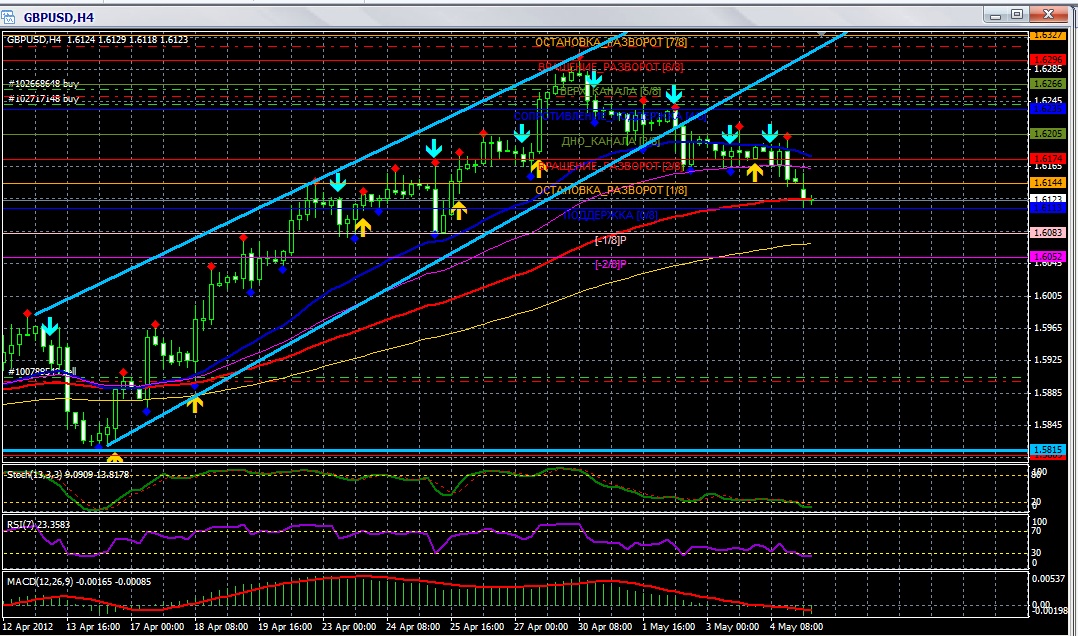Click the 1.5845 price scale value
Screen dimensions: 1078x636
(1047, 424)
